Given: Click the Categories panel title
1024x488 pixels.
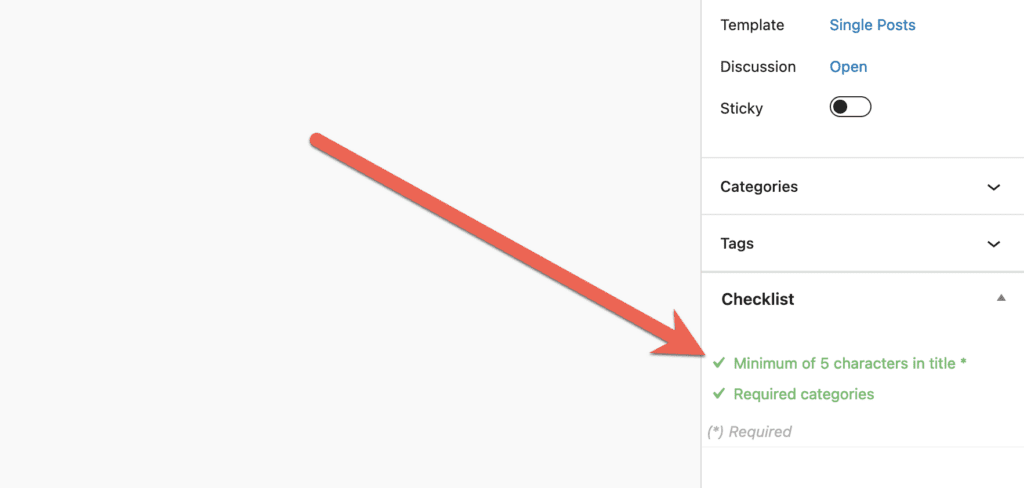Looking at the screenshot, I should click(759, 187).
